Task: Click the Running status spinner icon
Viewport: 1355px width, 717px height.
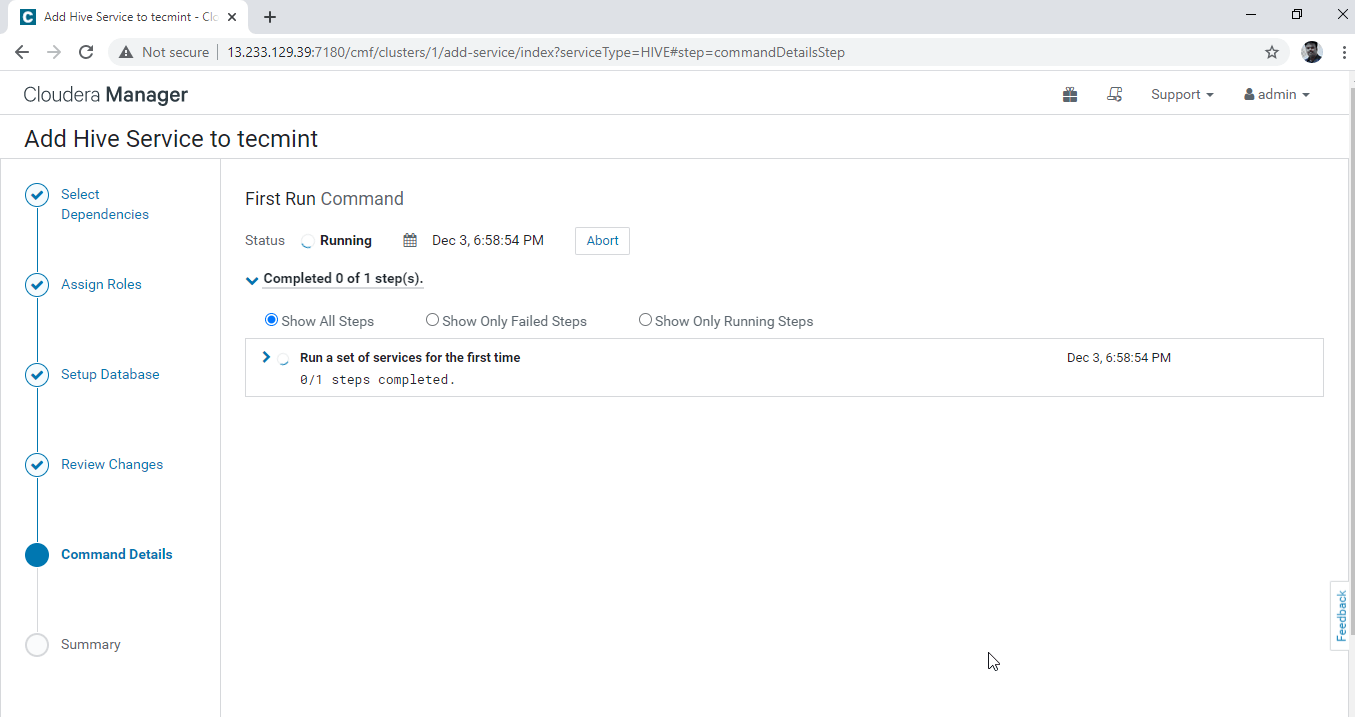Action: 307,241
